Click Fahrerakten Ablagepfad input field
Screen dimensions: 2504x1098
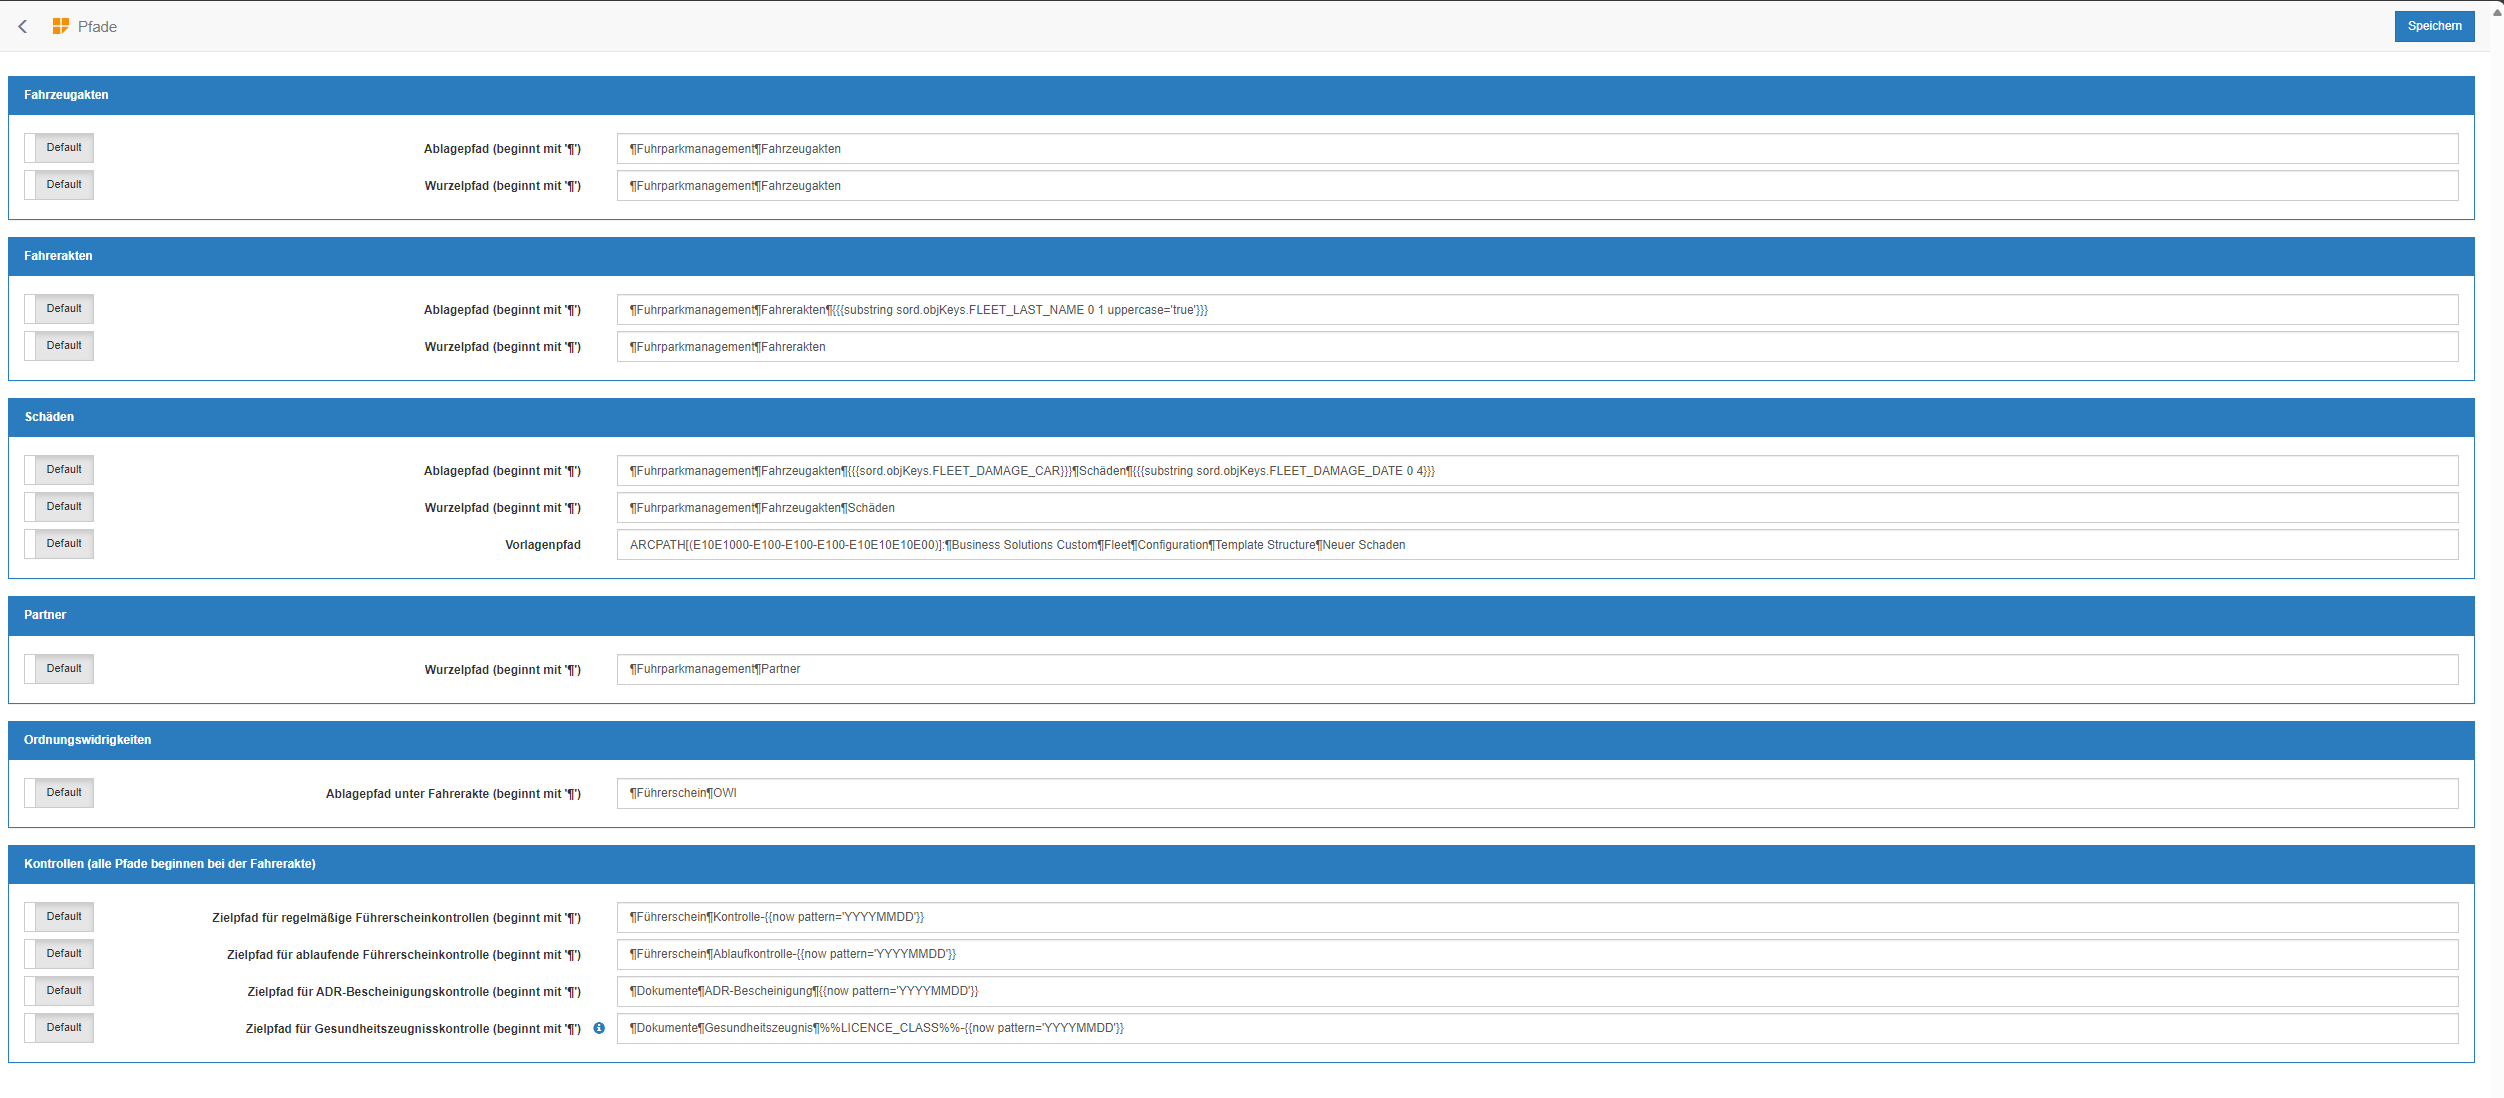click(x=1536, y=310)
